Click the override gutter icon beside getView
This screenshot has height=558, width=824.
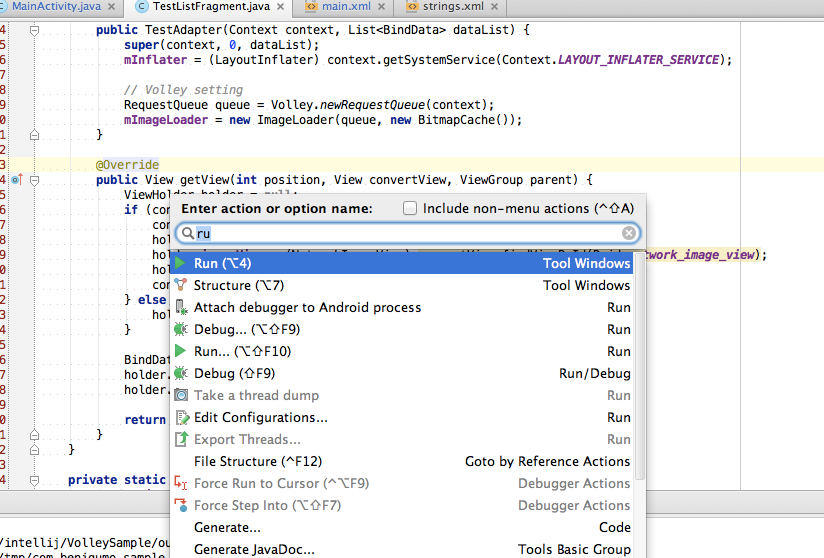coord(17,180)
